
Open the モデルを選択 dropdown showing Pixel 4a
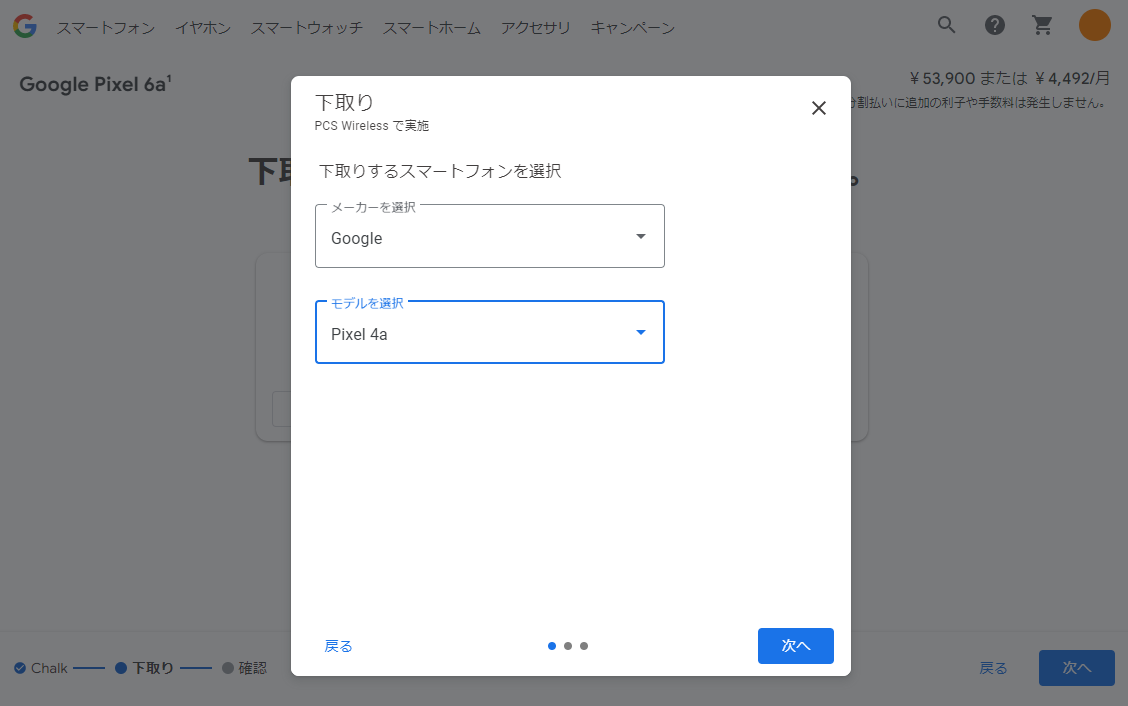pos(490,332)
